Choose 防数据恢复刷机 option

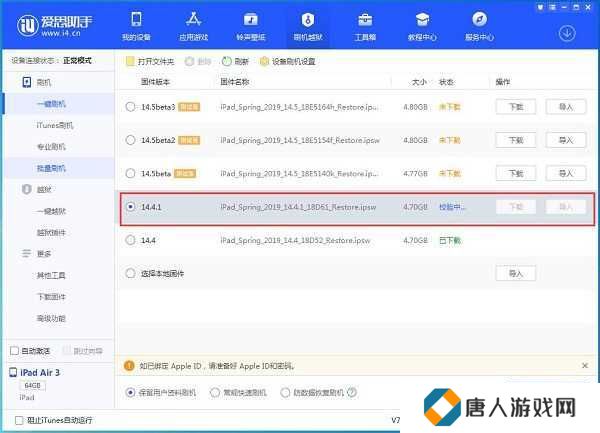(285, 392)
